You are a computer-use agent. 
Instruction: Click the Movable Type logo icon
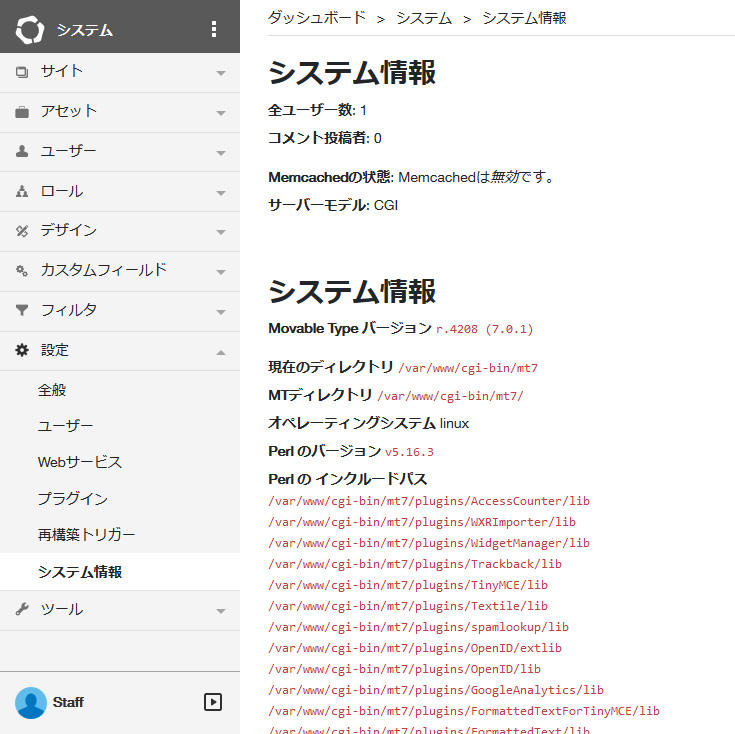tap(30, 30)
